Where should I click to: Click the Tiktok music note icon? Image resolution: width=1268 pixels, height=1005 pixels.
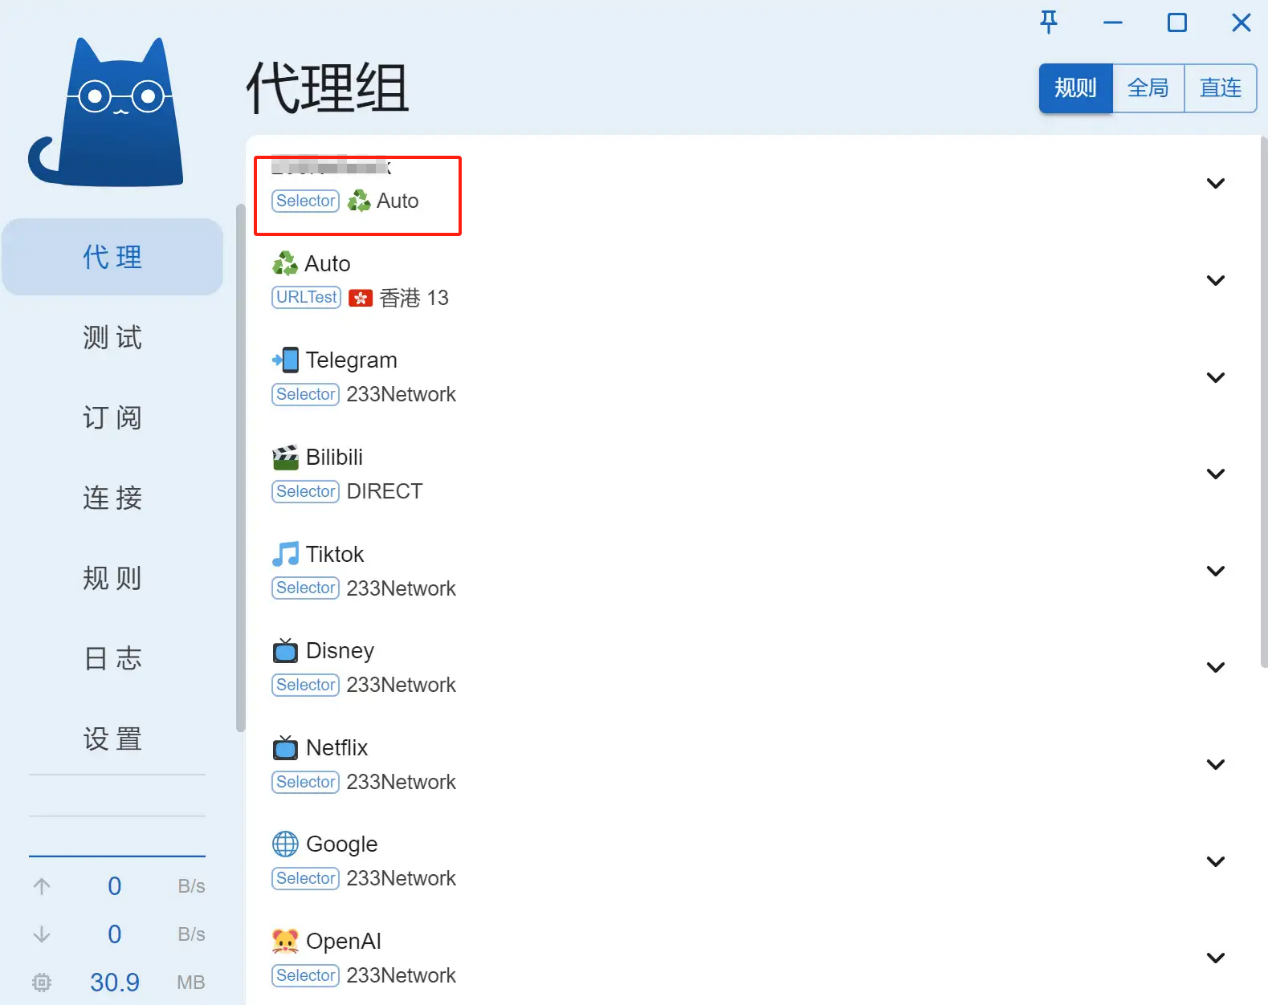[x=285, y=554]
